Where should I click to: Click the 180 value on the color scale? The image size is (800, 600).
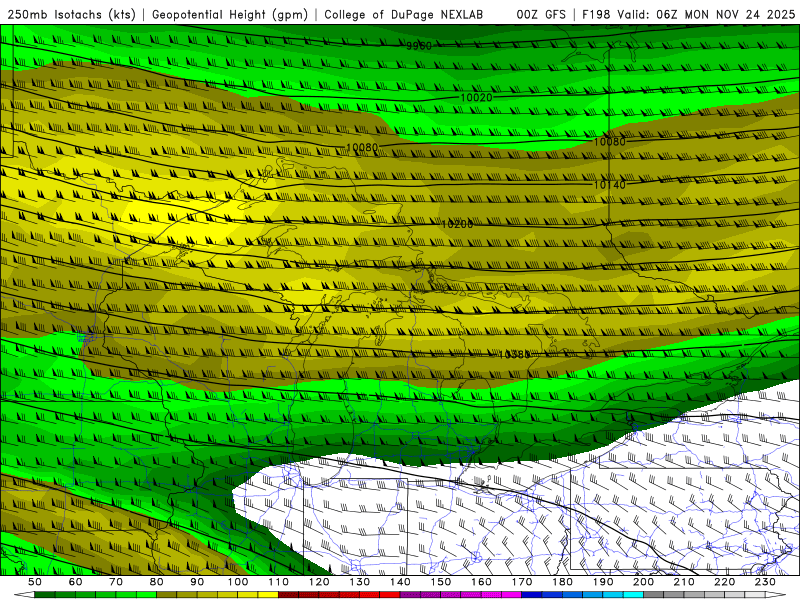[562, 582]
